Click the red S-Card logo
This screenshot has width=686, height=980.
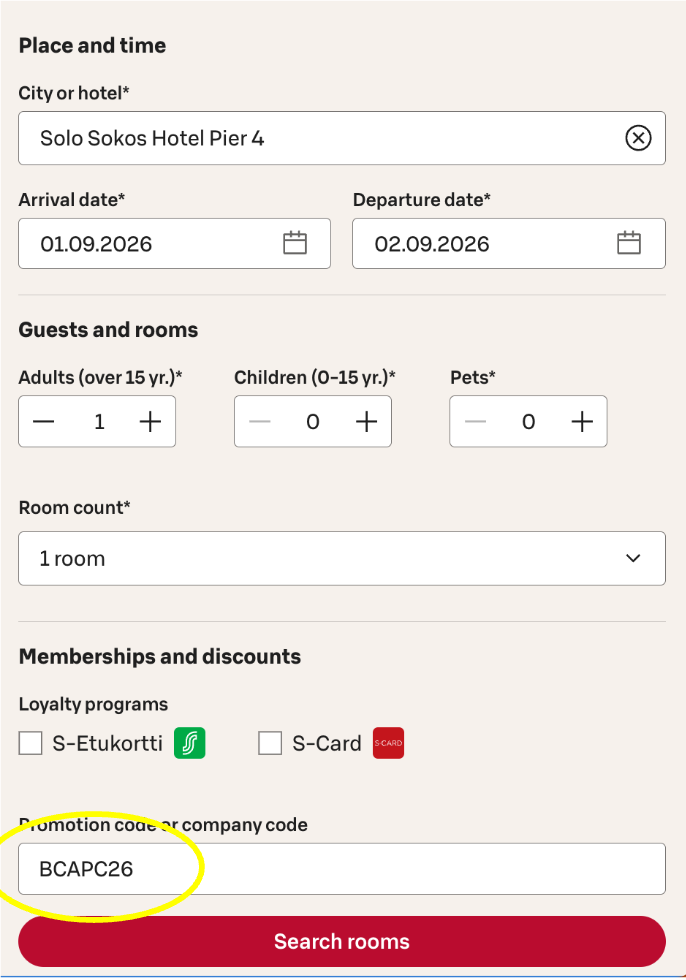[389, 743]
